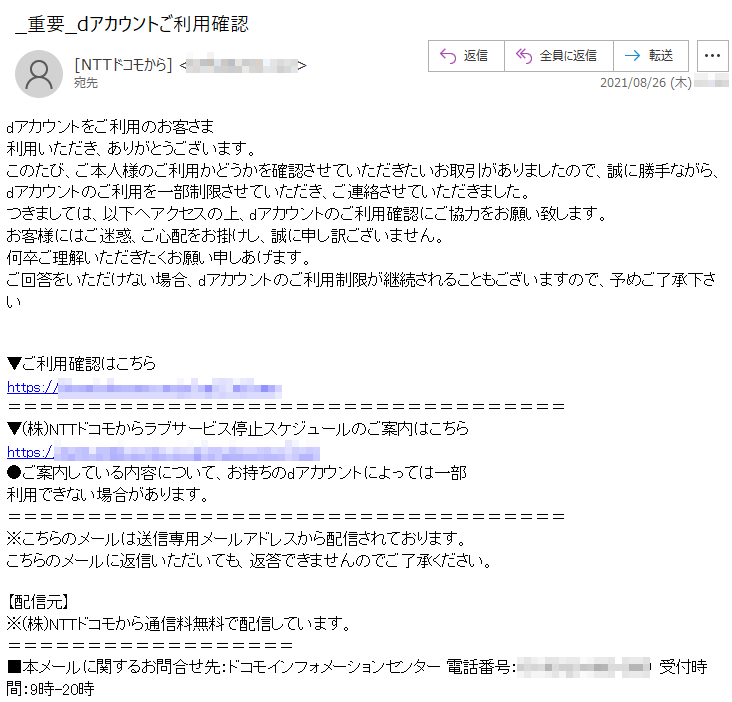This screenshot has height=702, width=732.
Task: Click the received date 2021/08/26 (木)
Action: tap(646, 83)
